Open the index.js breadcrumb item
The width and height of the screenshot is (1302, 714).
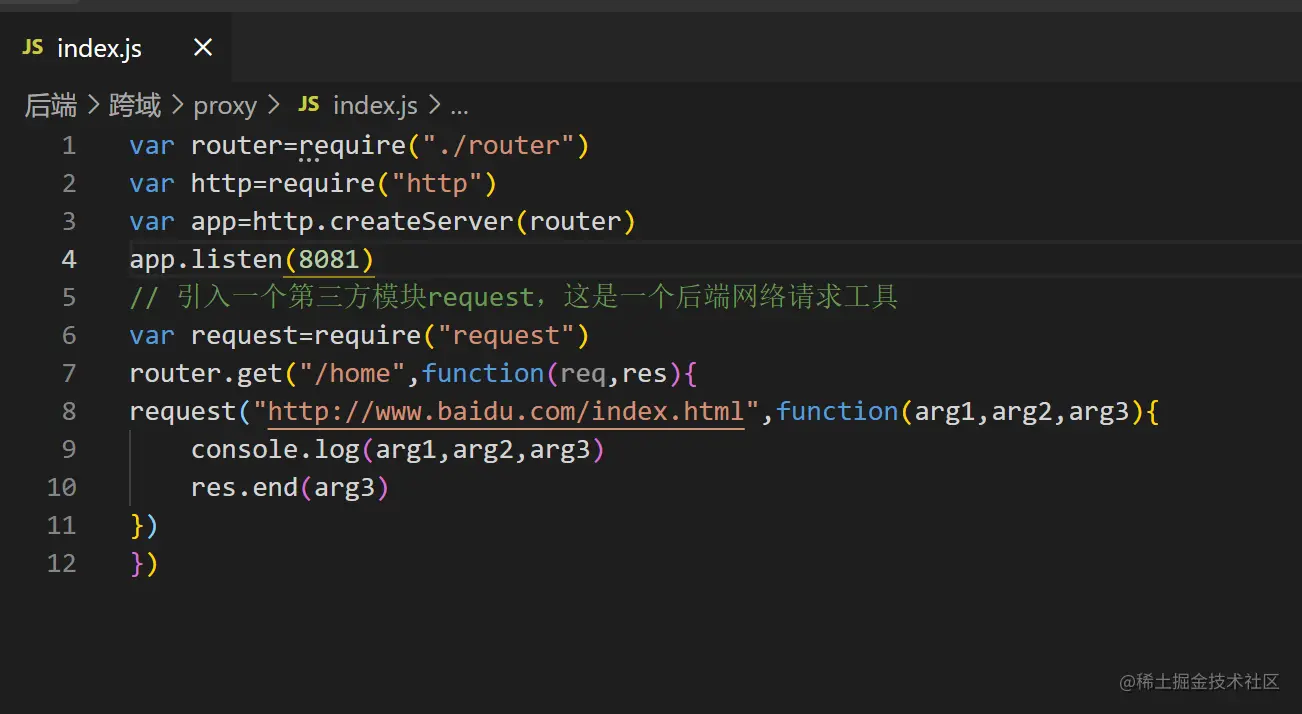click(375, 105)
